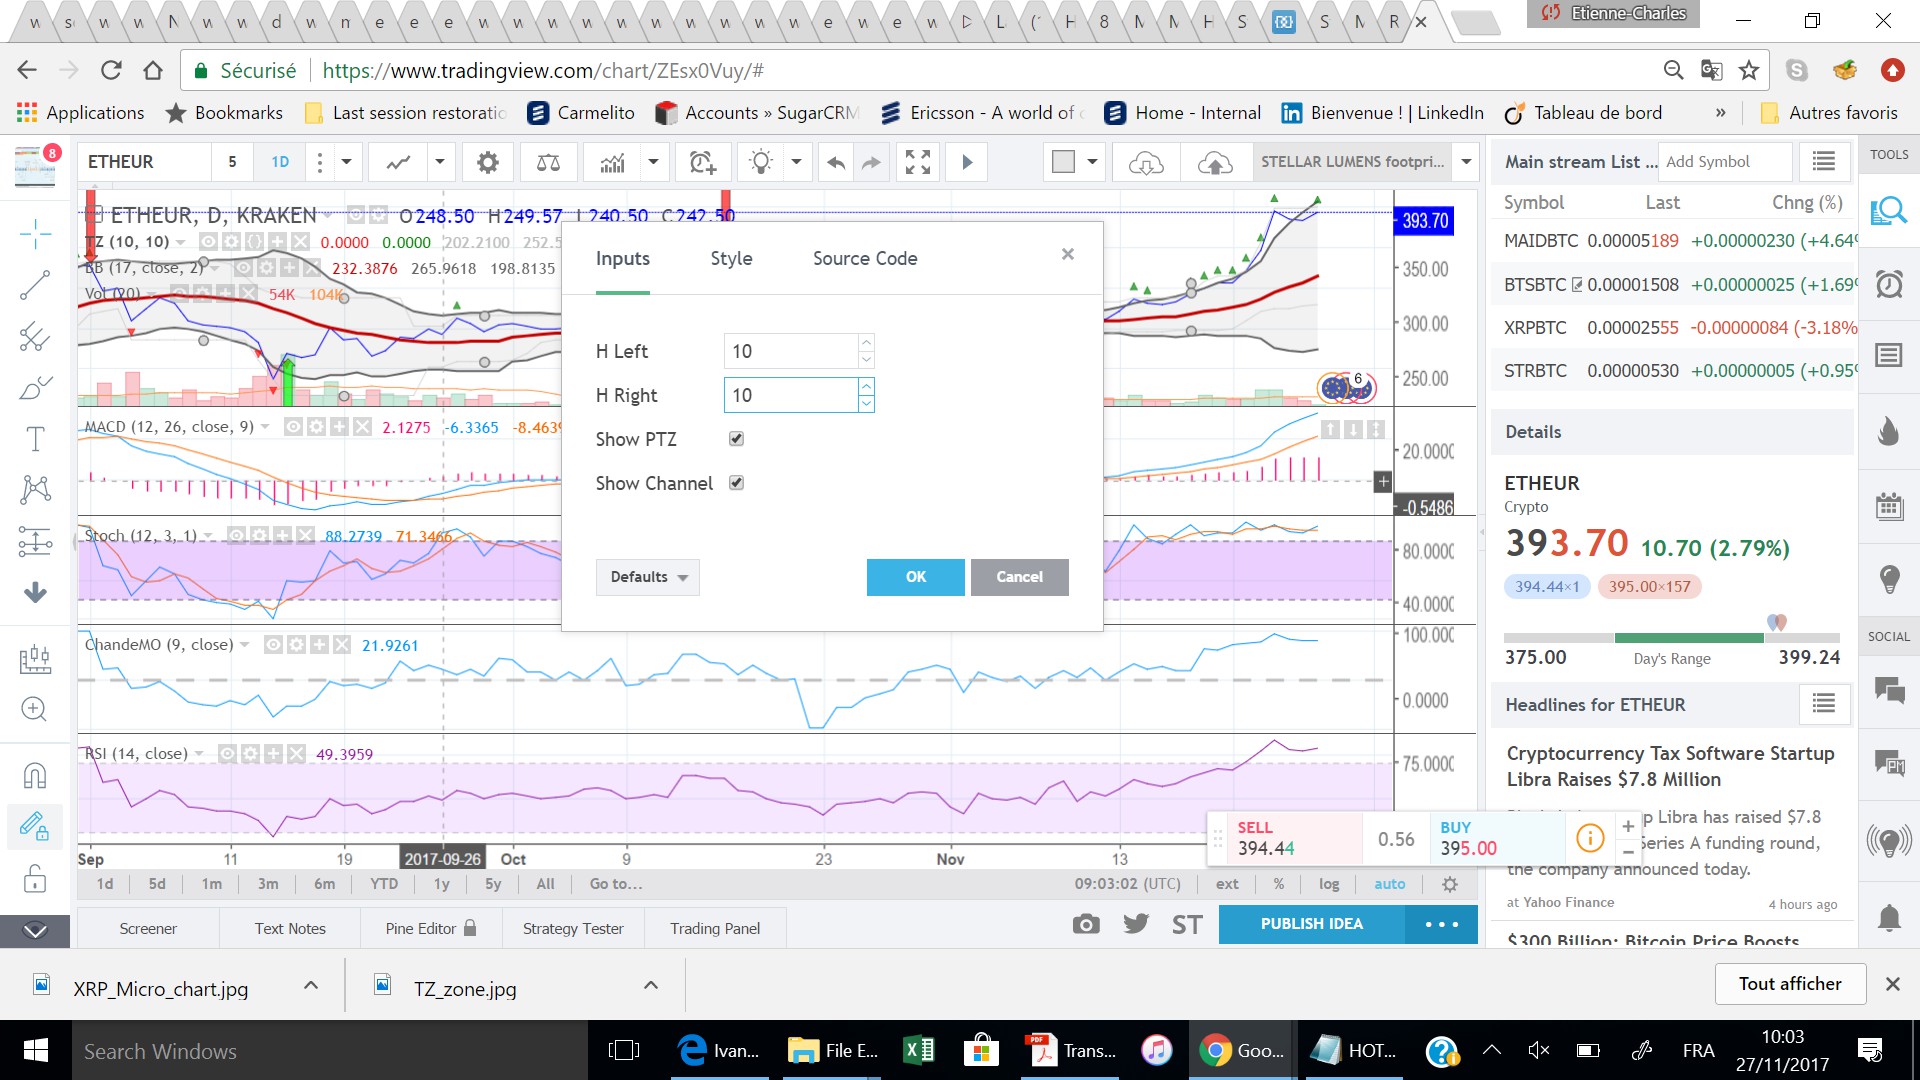Image resolution: width=1920 pixels, height=1080 pixels.
Task: Select the text annotation tool
Action: (x=35, y=438)
